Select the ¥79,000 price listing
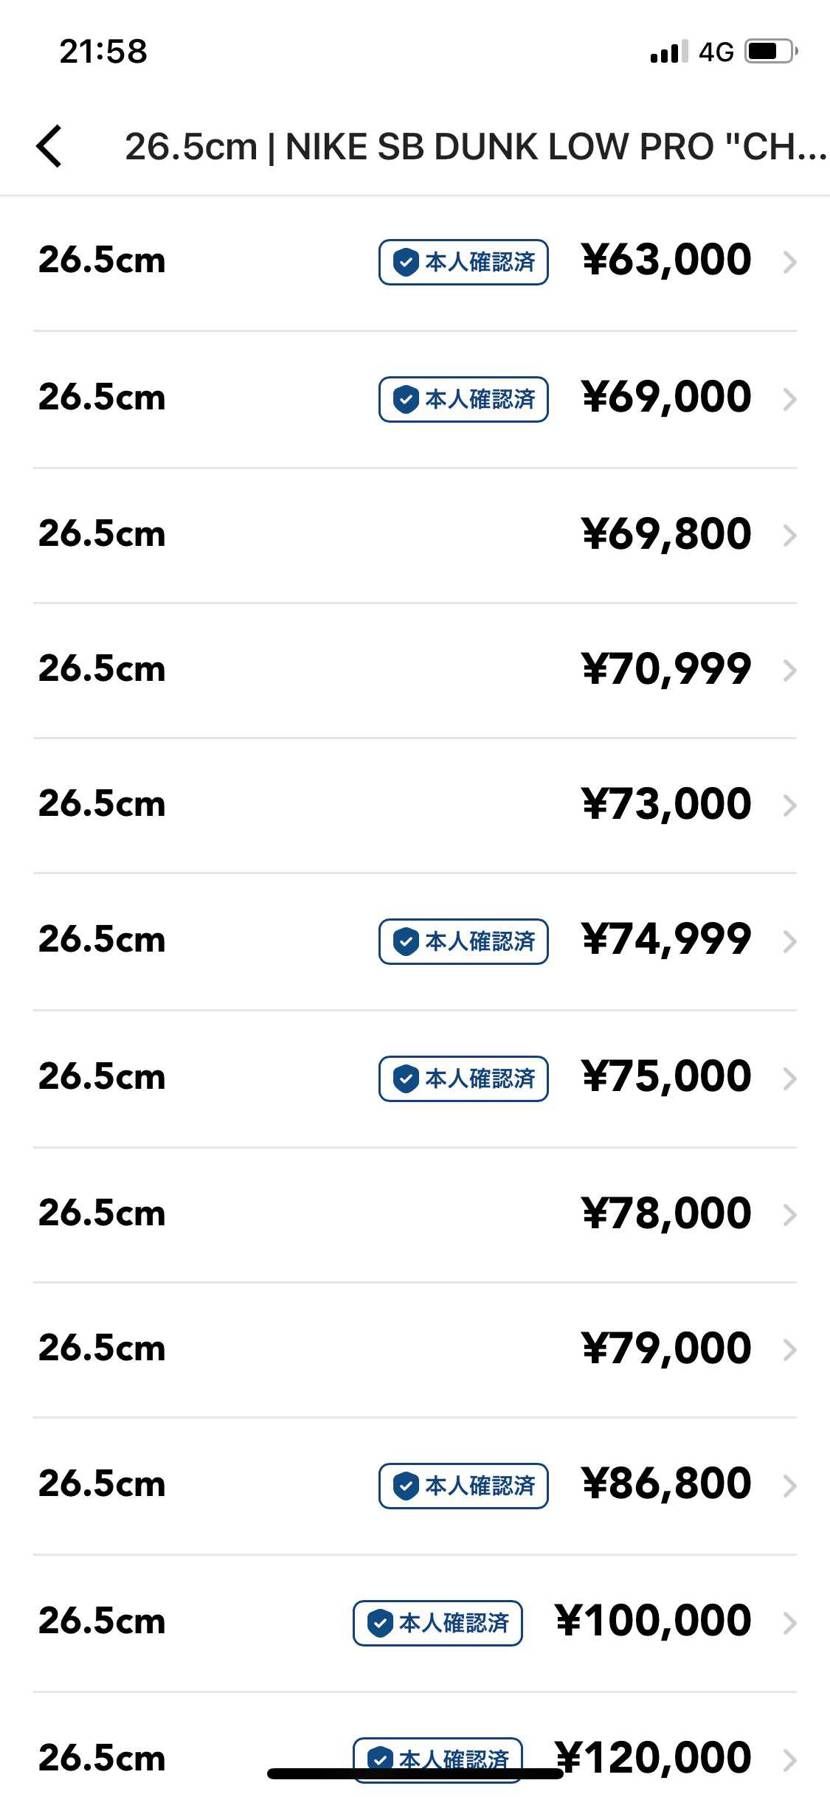This screenshot has width=830, height=1797. [666, 1348]
